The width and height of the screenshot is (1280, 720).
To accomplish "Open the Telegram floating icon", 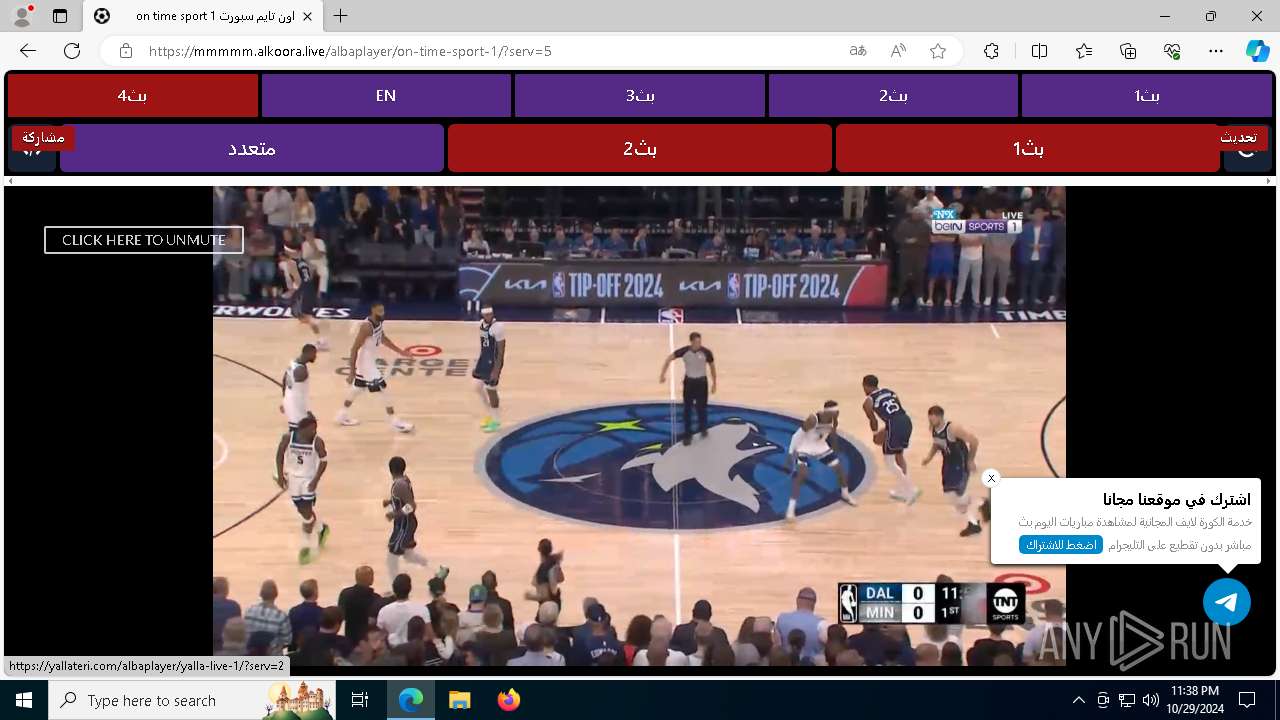I will [1227, 602].
